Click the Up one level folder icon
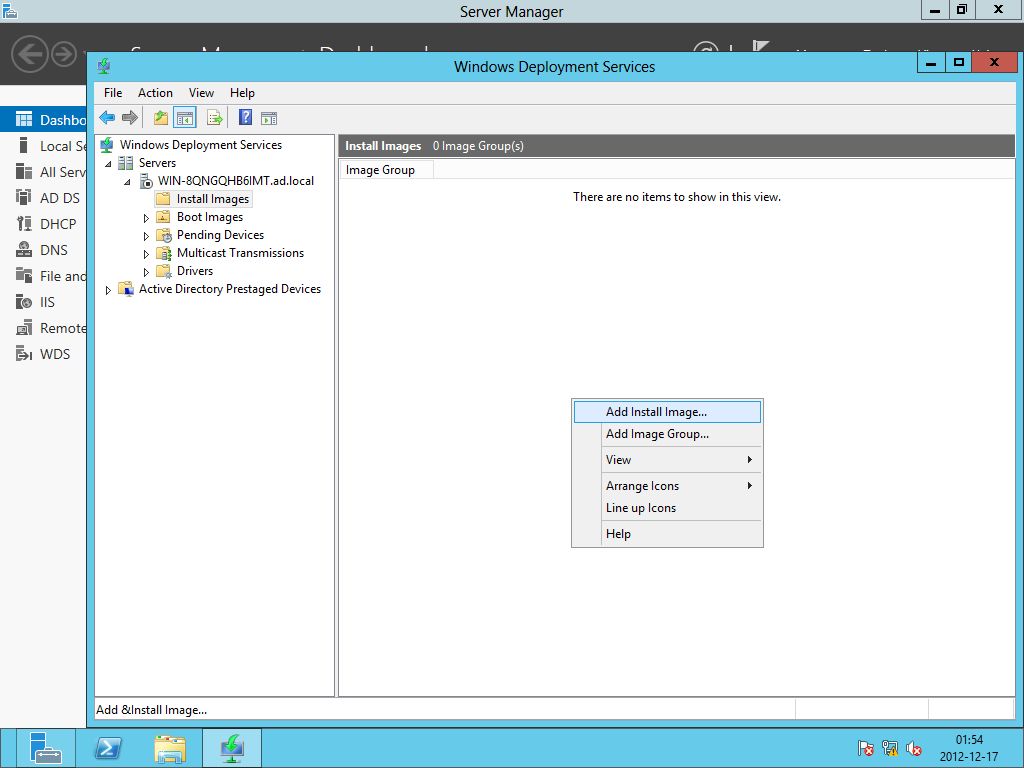 click(161, 118)
